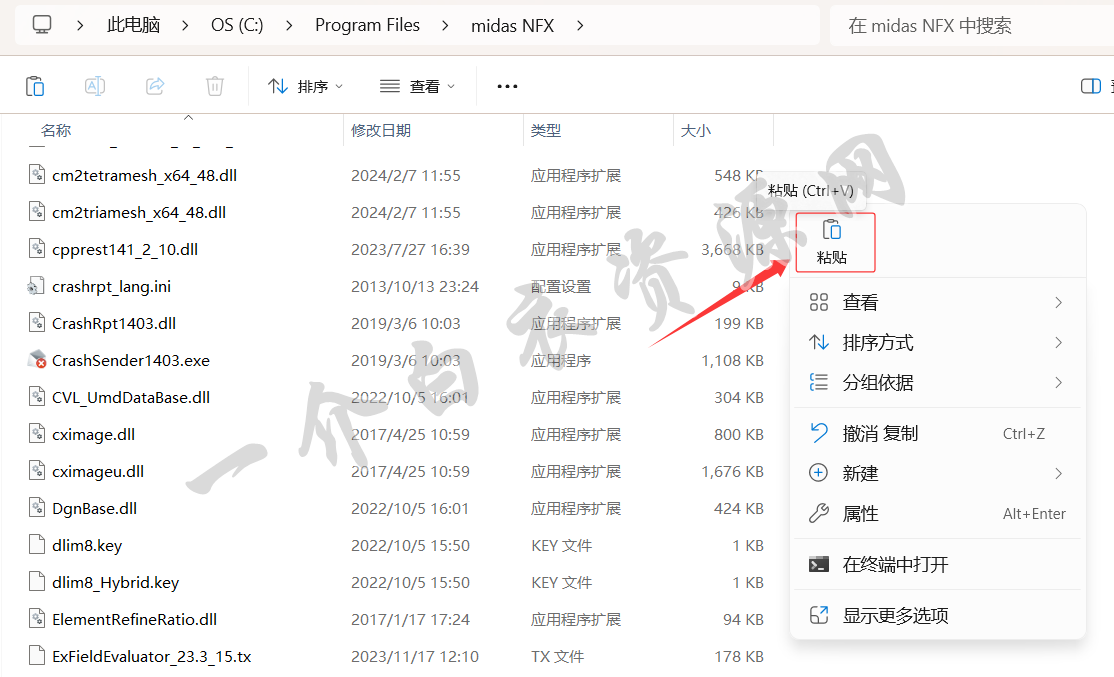
Task: Sort by the 类型 column header
Action: (546, 131)
